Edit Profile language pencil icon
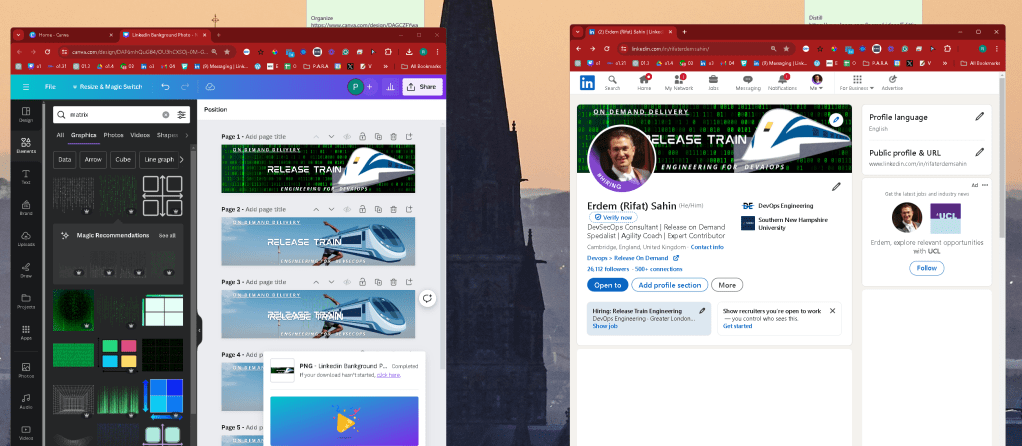Viewport: 1022px width, 446px height. point(979,117)
